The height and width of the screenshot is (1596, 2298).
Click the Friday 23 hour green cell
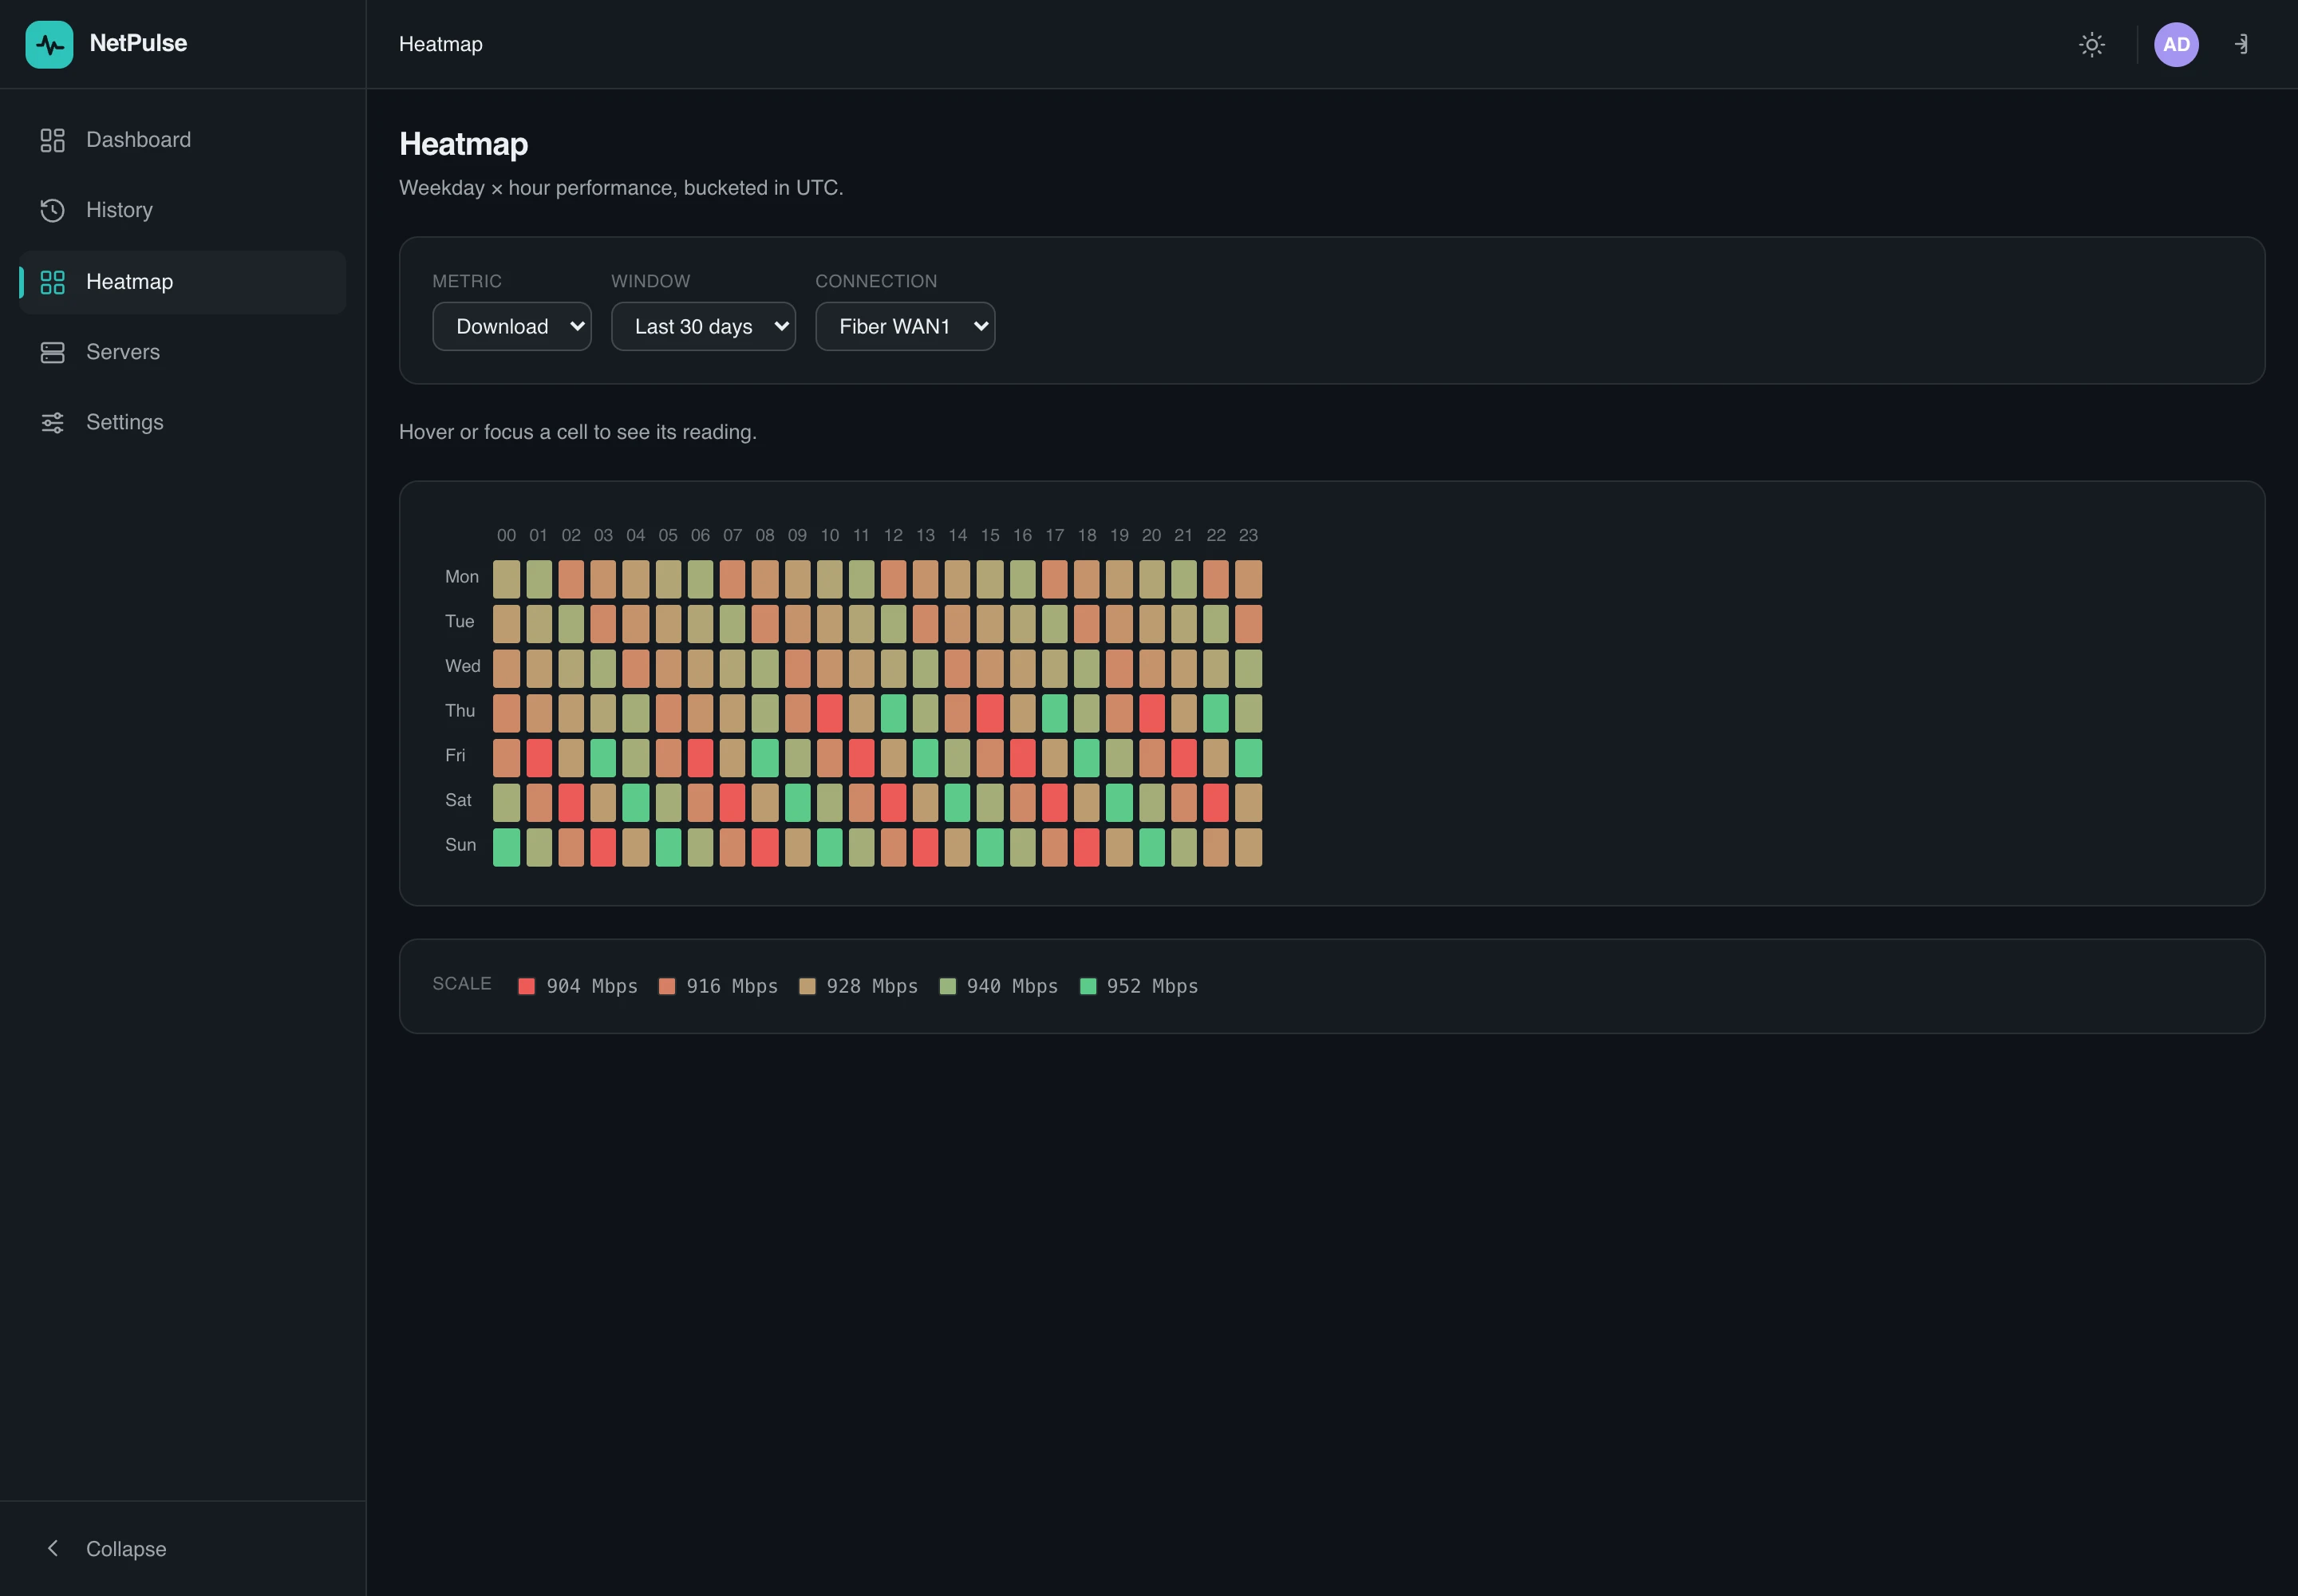pyautogui.click(x=1248, y=758)
